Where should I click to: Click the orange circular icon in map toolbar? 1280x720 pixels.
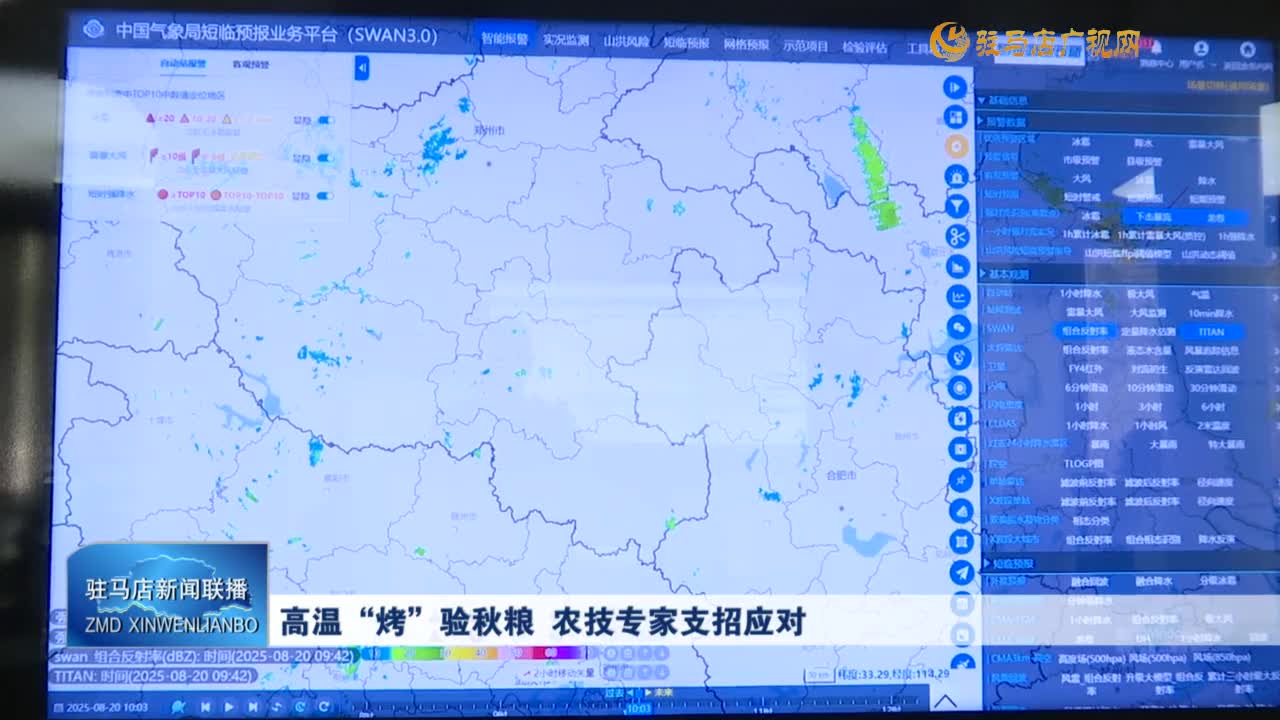click(x=957, y=146)
